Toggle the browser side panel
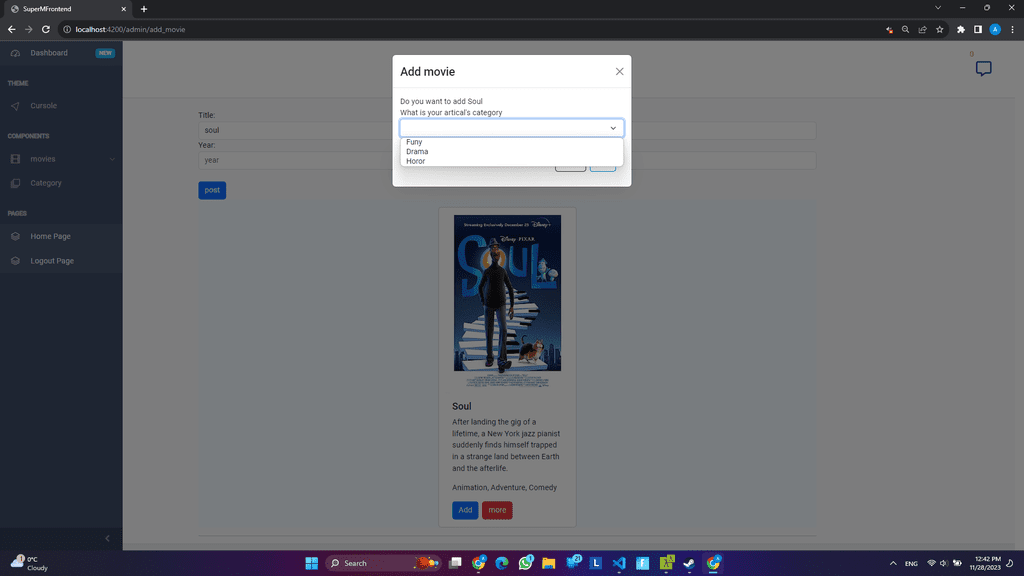The height and width of the screenshot is (576, 1024). pos(978,29)
